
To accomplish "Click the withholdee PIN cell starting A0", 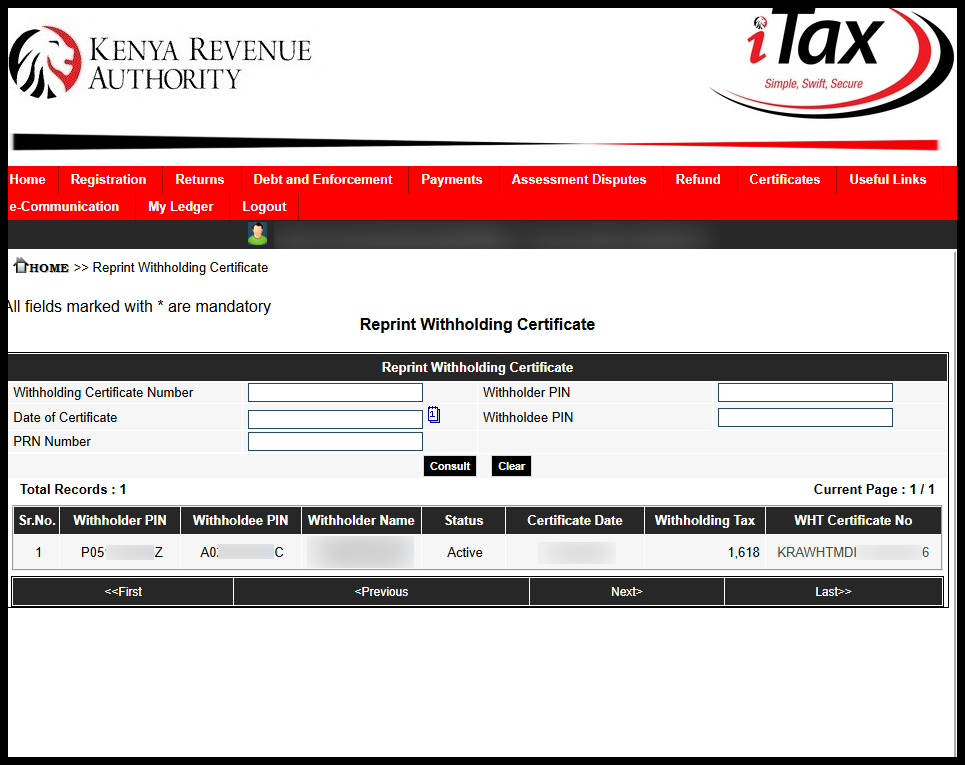I will pos(242,552).
